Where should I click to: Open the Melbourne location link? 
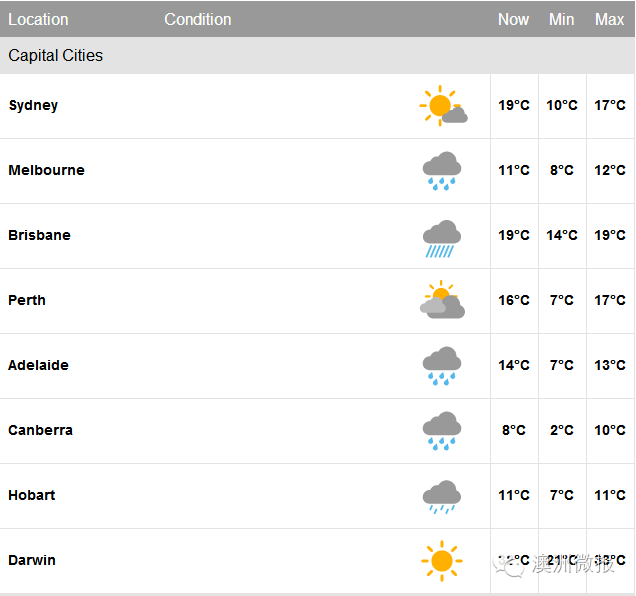point(47,170)
